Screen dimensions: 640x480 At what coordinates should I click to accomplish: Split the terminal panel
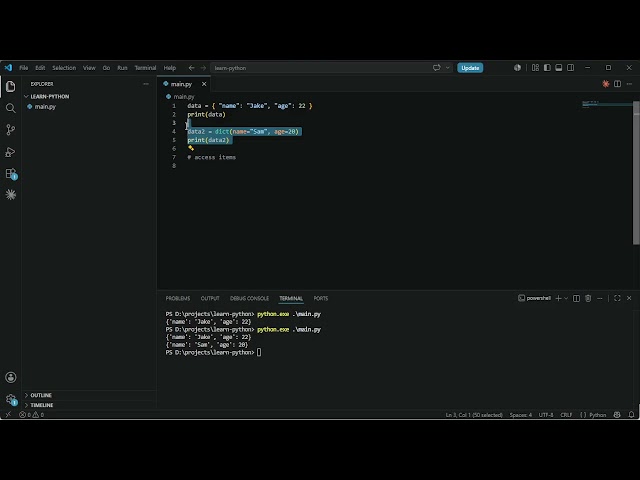(x=576, y=298)
